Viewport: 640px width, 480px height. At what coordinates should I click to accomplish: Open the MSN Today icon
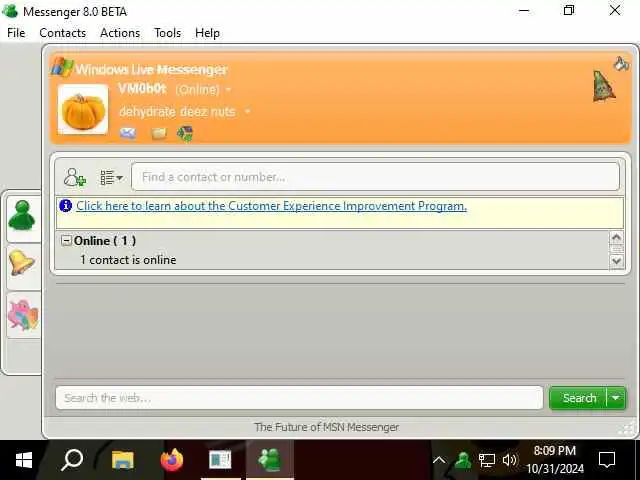(x=185, y=133)
